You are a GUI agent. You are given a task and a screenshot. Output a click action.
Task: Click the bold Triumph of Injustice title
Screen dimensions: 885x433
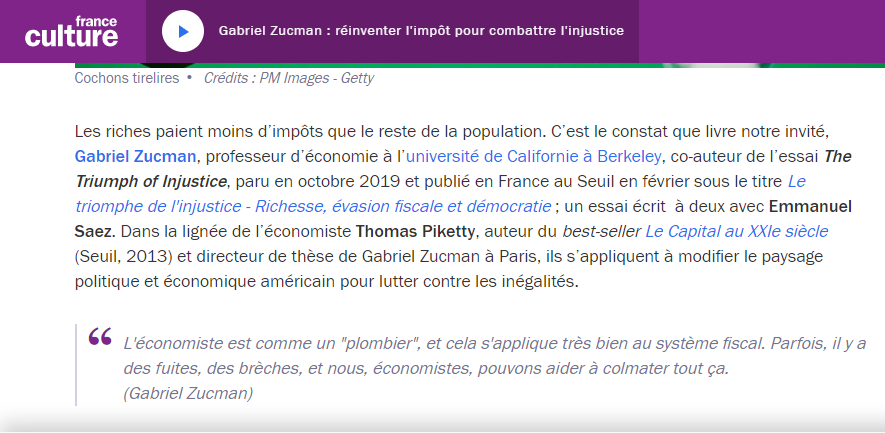[x=151, y=182]
